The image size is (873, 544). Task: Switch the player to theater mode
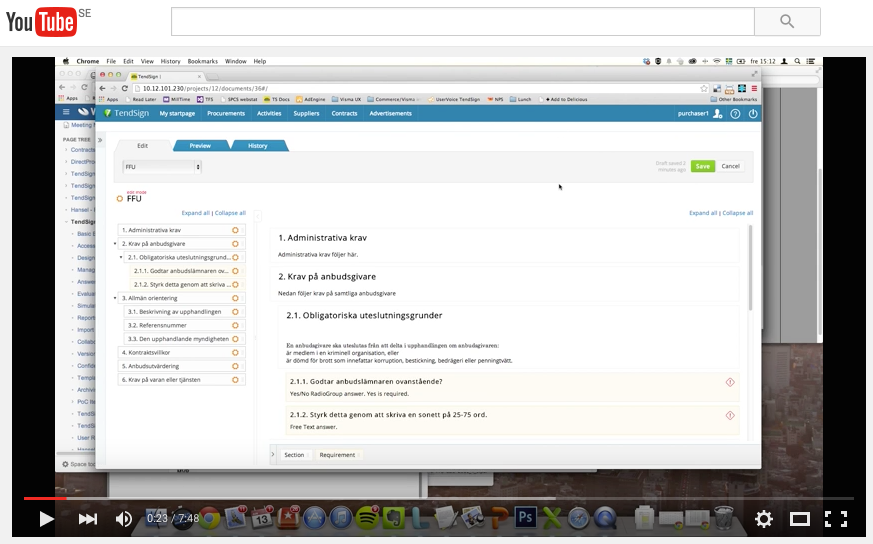[x=800, y=520]
